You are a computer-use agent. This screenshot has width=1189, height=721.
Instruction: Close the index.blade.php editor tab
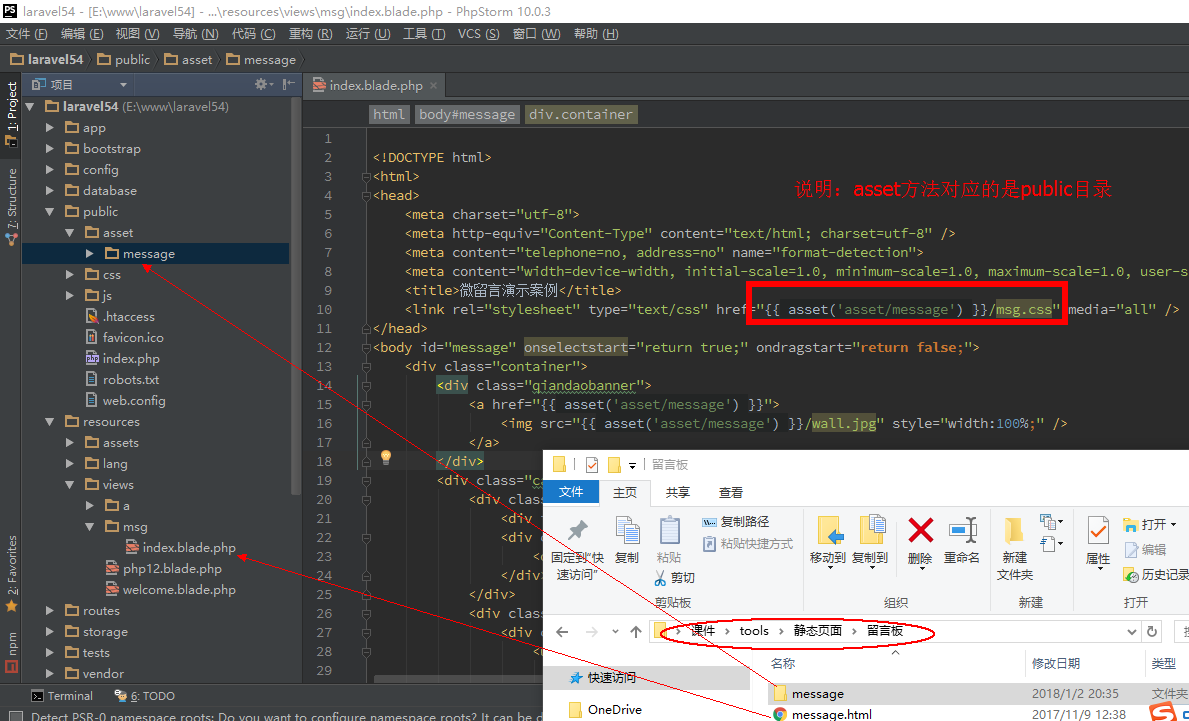click(432, 86)
